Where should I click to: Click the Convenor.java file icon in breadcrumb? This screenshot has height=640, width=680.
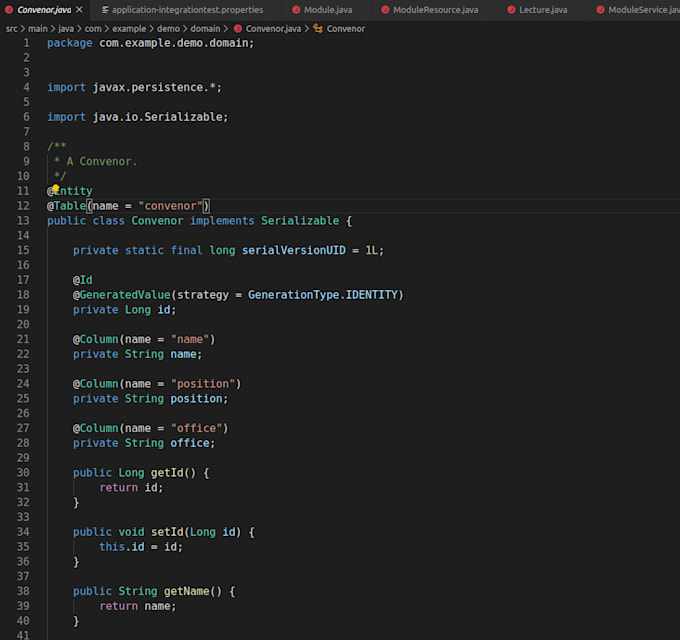pos(238,29)
